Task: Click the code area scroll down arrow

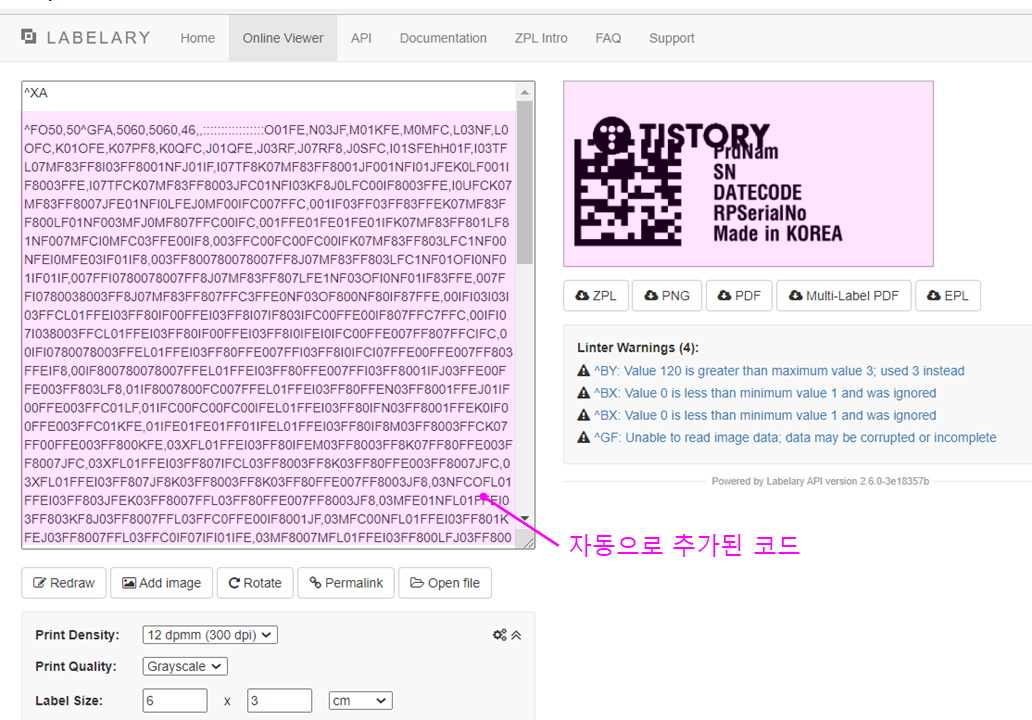Action: pos(525,518)
